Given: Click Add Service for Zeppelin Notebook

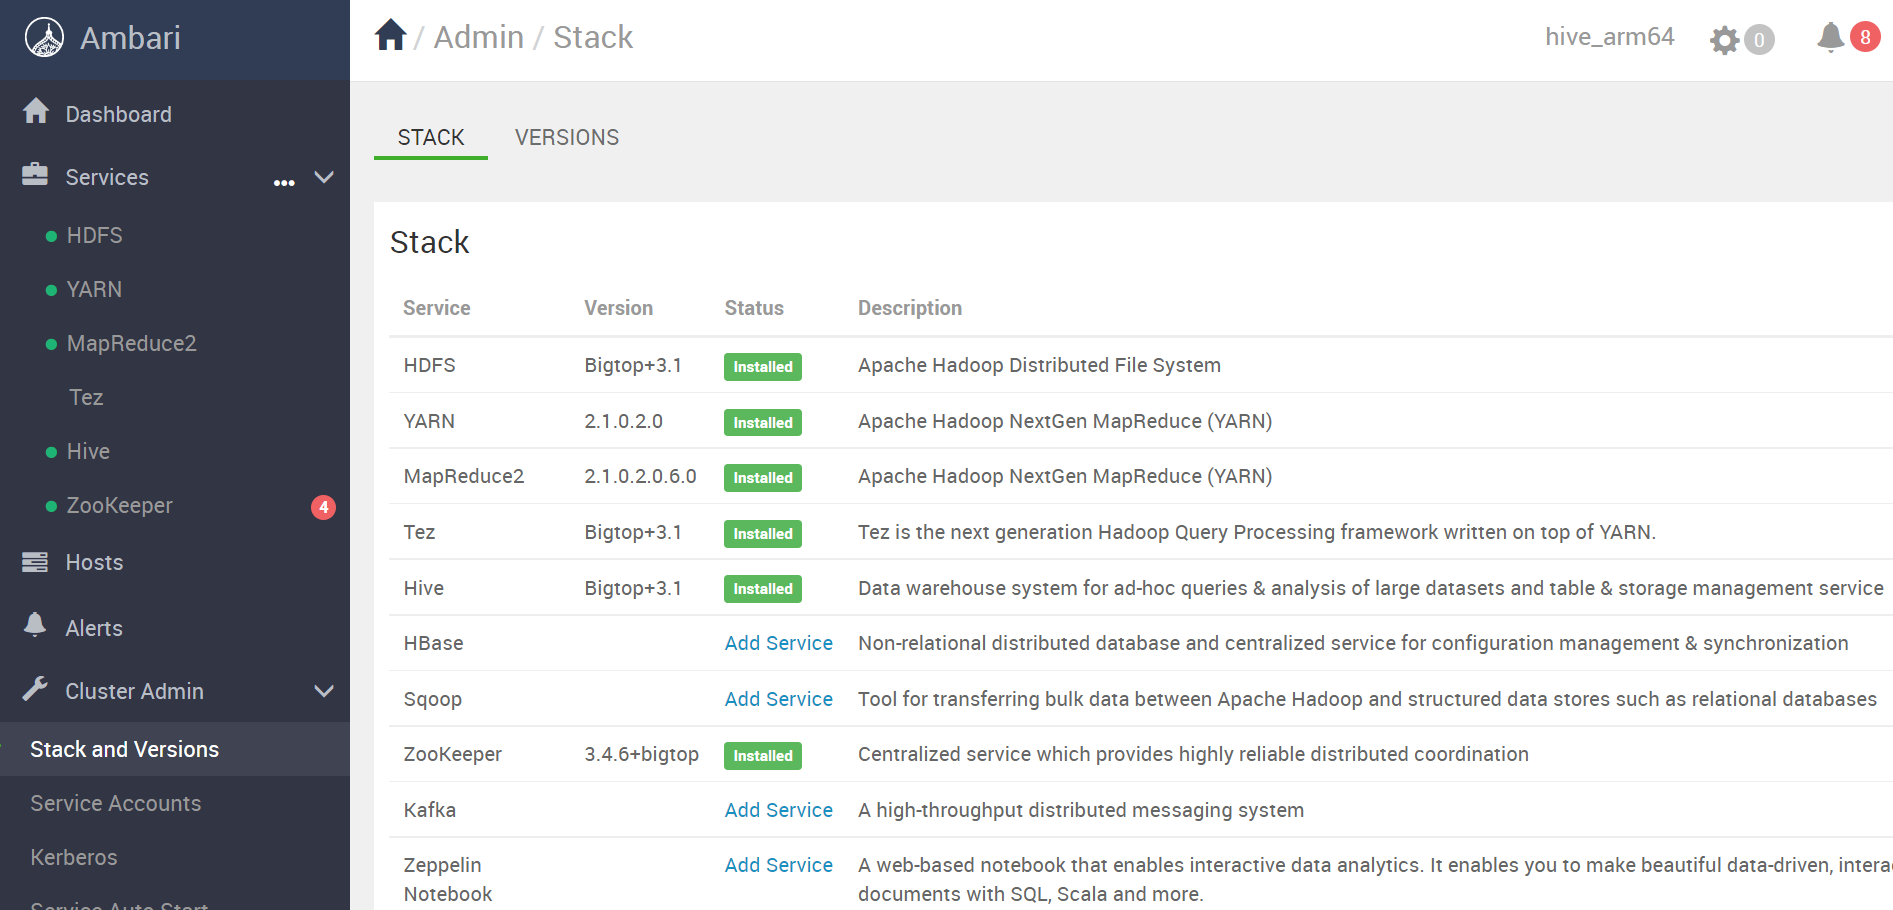Looking at the screenshot, I should tap(778, 865).
